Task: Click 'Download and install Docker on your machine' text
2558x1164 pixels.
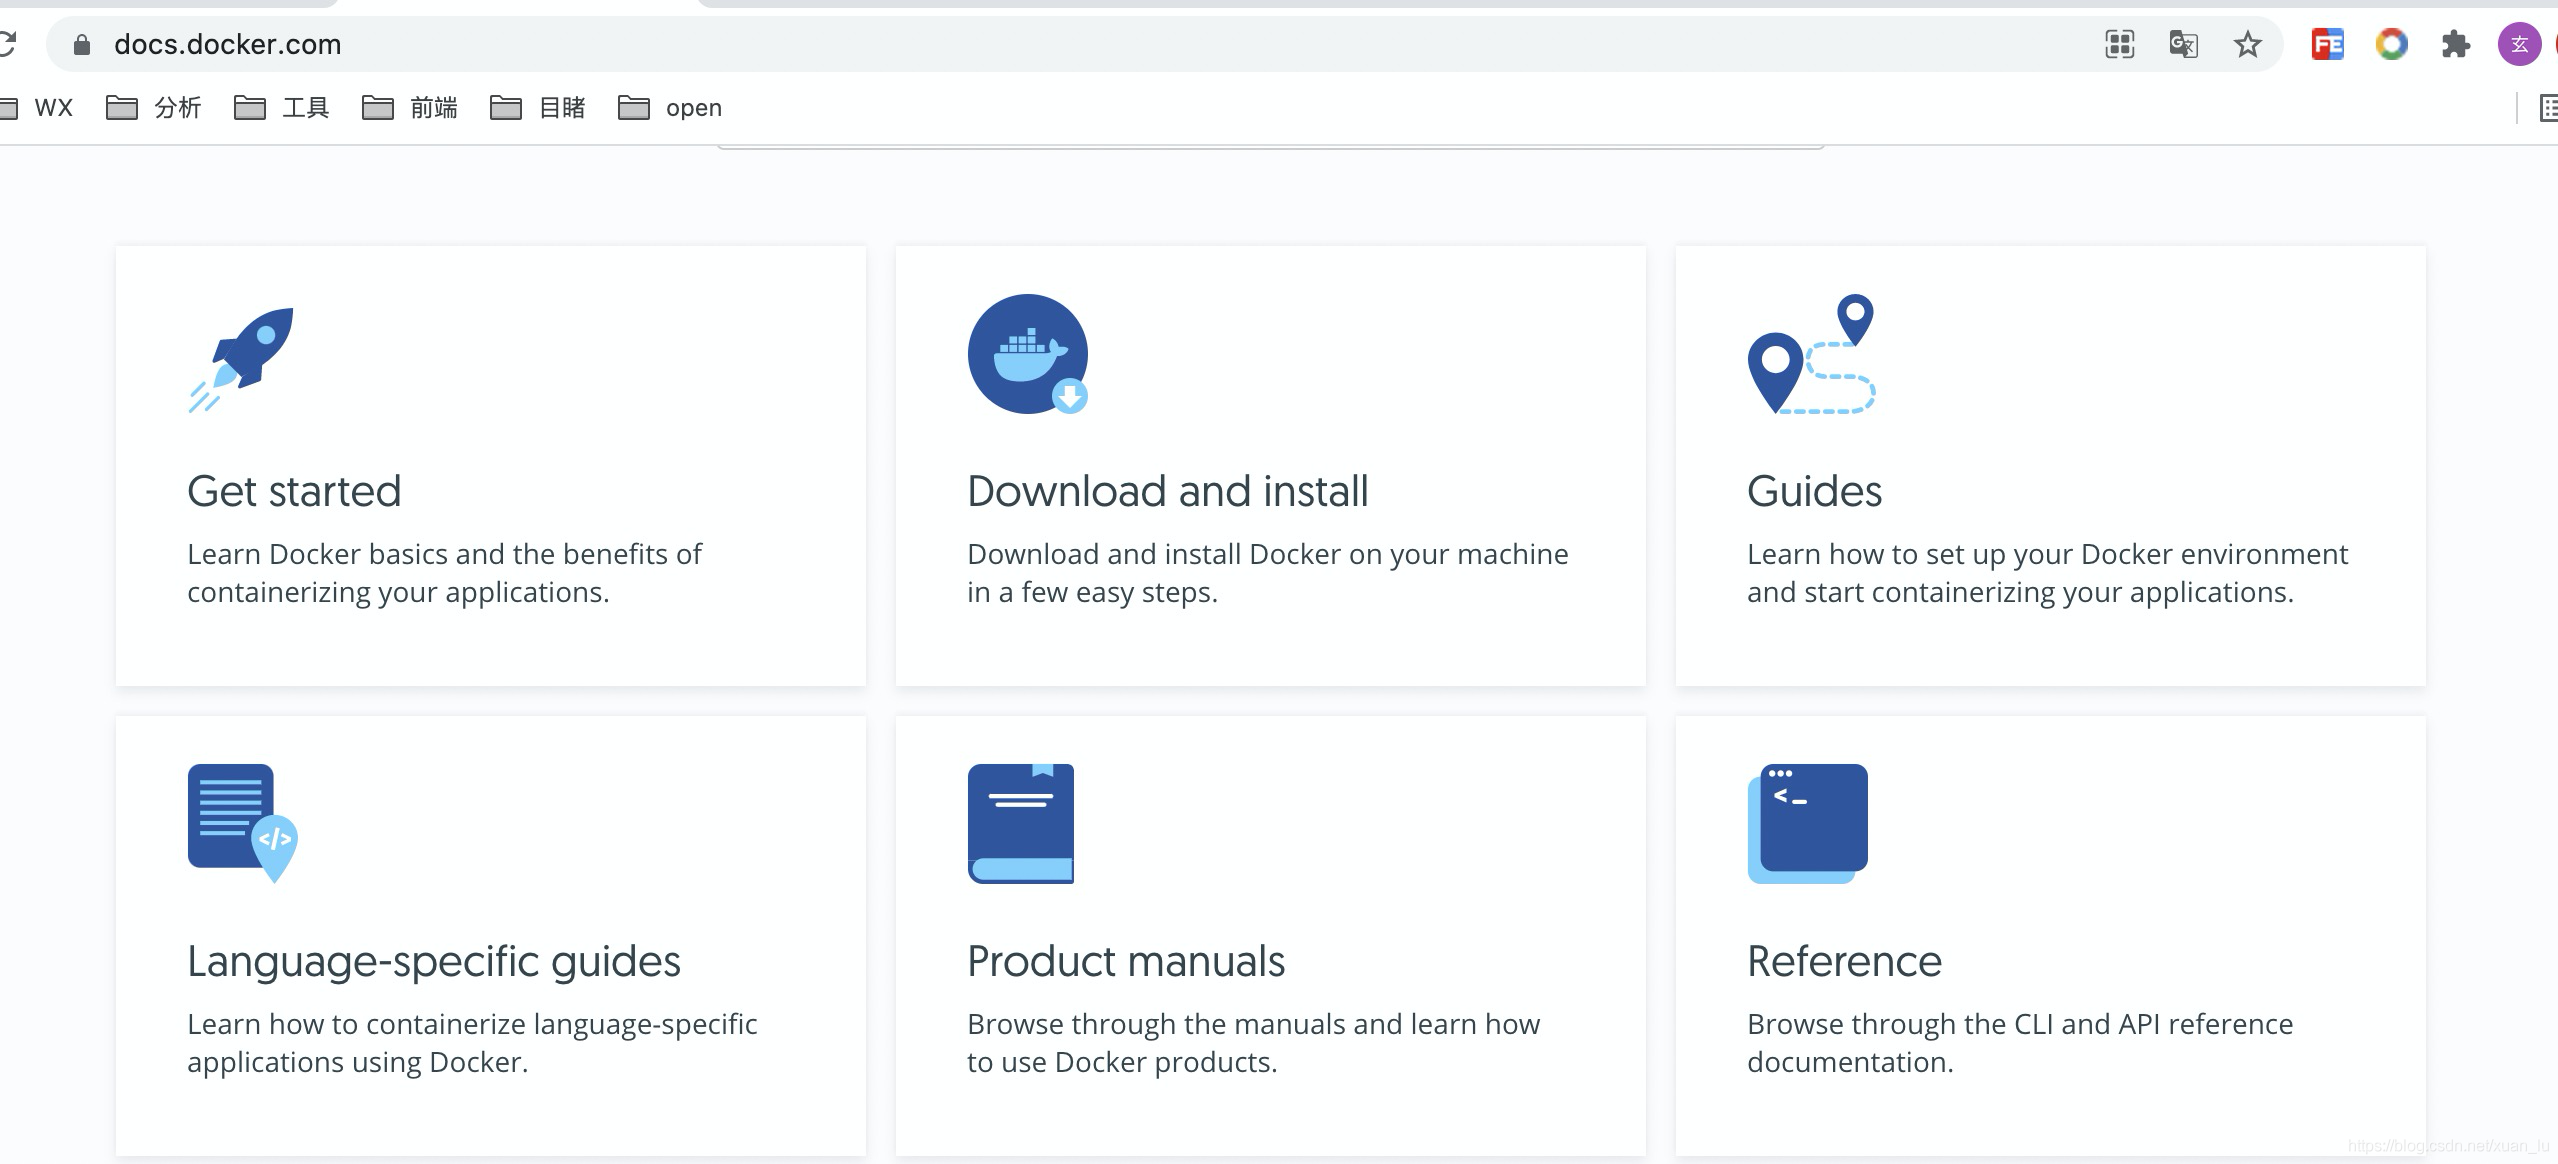Action: [1268, 573]
